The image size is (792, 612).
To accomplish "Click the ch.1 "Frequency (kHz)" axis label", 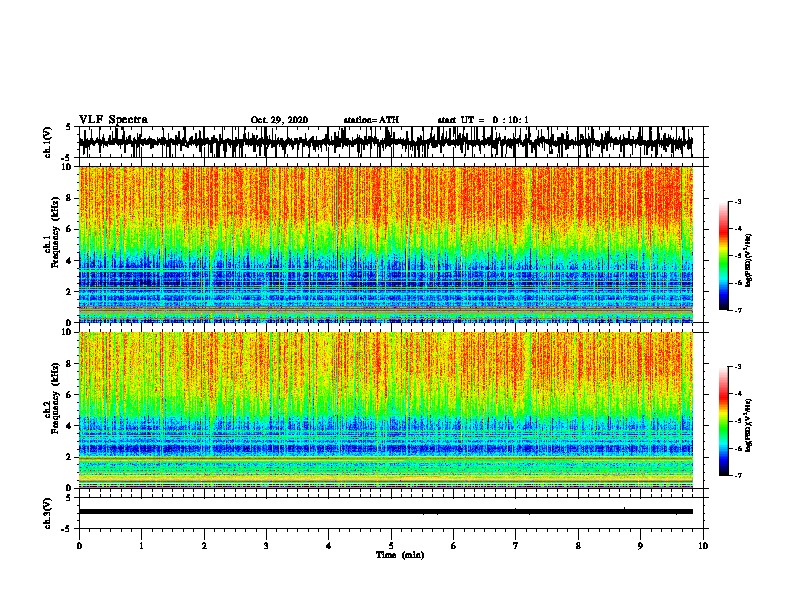I will [x=56, y=232].
